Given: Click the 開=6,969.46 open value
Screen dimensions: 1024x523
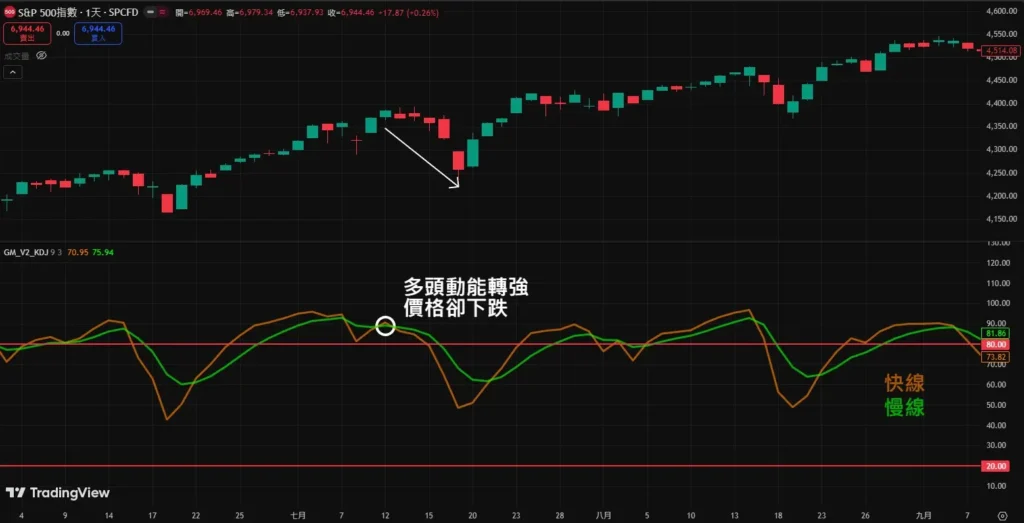Looking at the screenshot, I should [197, 12].
